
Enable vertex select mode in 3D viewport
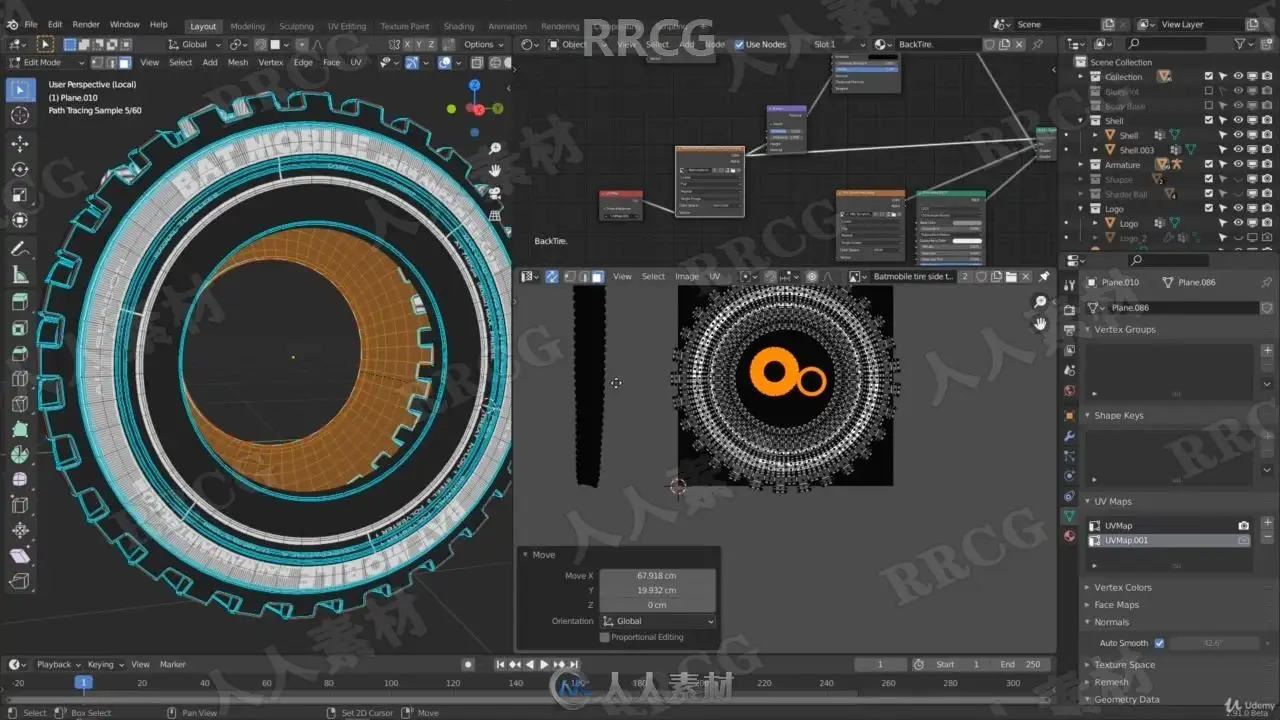(98, 62)
